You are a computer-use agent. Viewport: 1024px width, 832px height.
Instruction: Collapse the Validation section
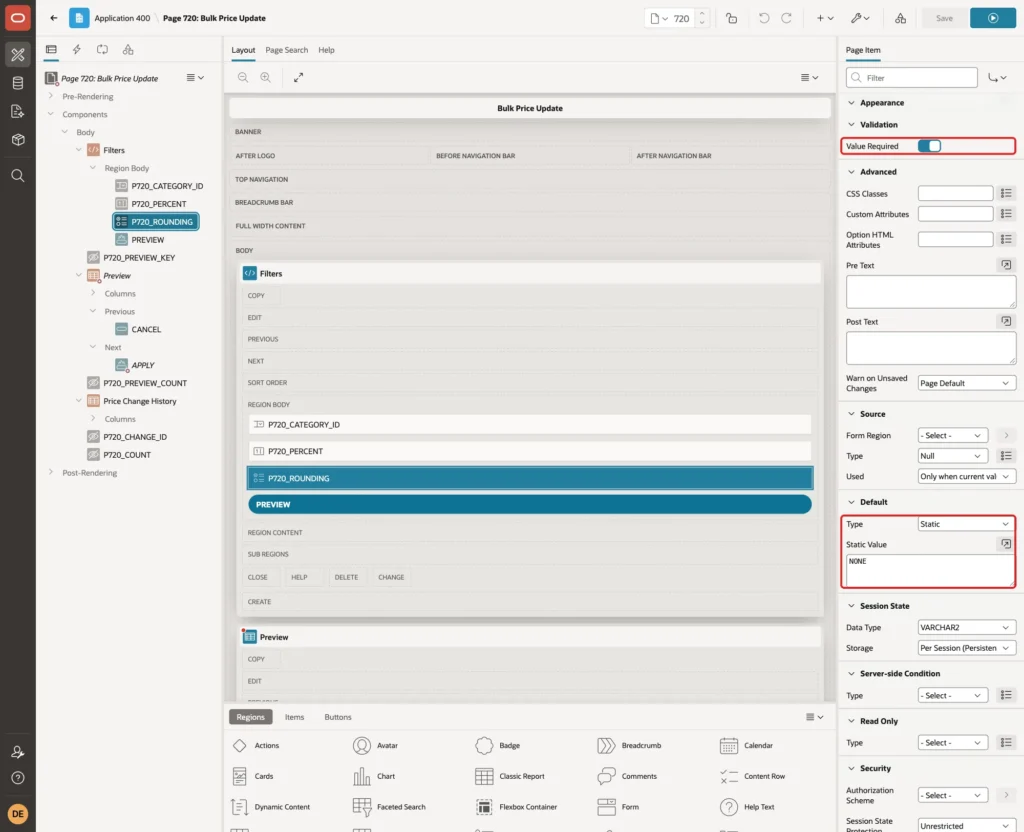851,124
